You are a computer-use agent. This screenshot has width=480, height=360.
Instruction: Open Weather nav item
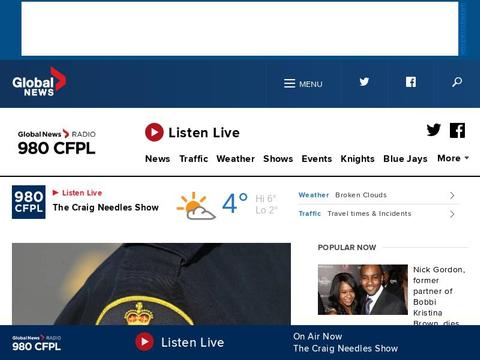pyautogui.click(x=236, y=159)
